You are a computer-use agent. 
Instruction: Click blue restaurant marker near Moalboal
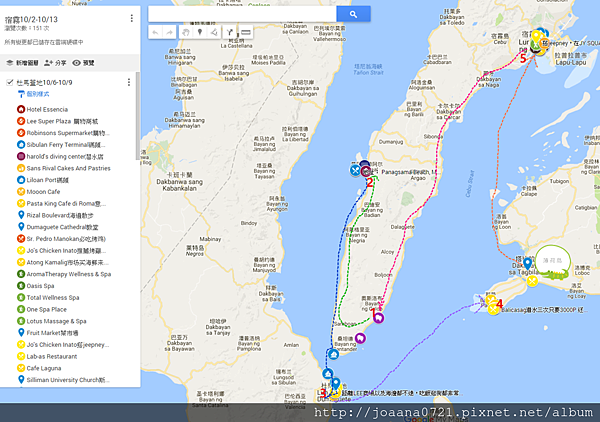pyautogui.click(x=355, y=170)
